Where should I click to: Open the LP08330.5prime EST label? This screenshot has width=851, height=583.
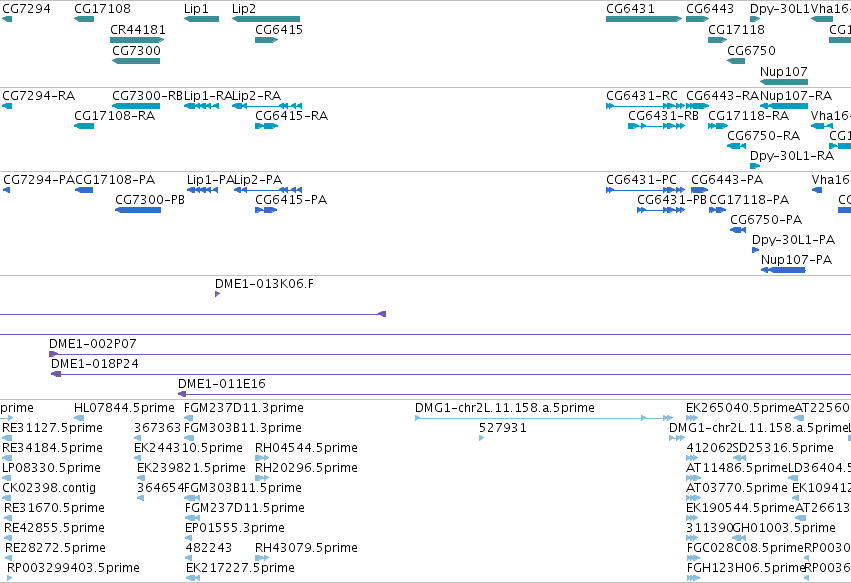[52, 468]
